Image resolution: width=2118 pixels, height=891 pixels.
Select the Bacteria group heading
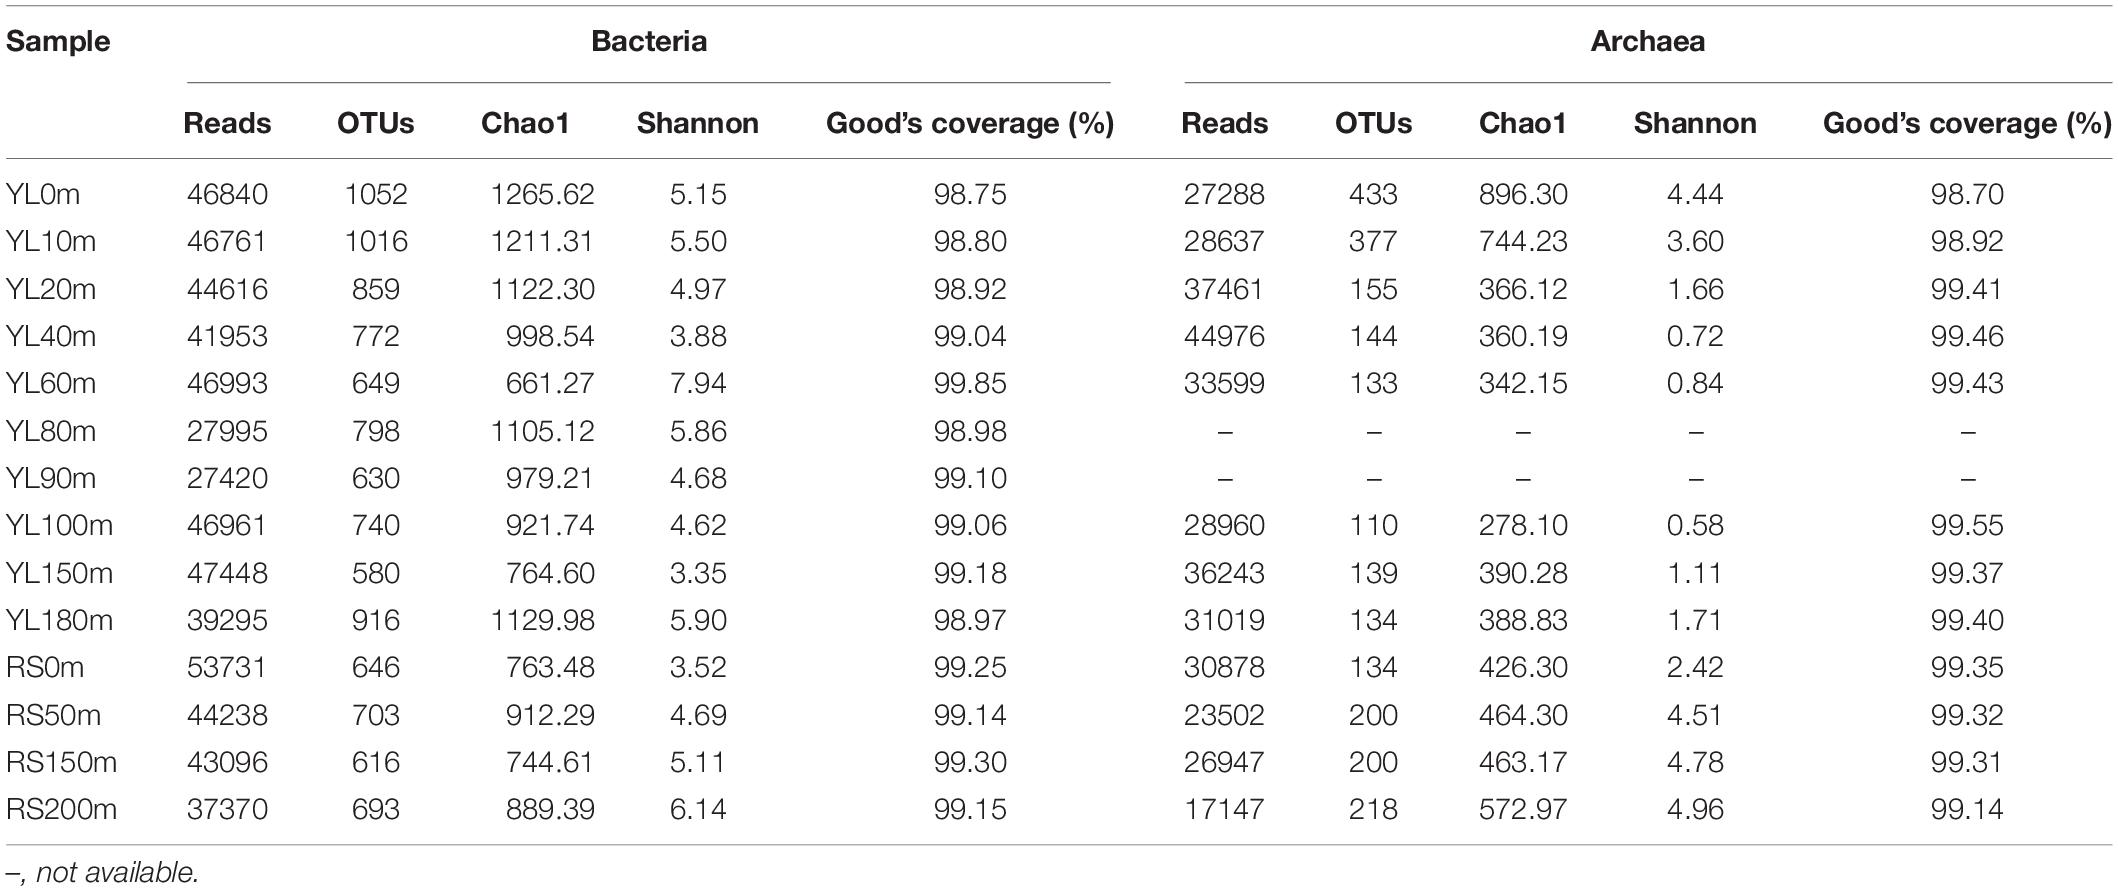pyautogui.click(x=649, y=42)
